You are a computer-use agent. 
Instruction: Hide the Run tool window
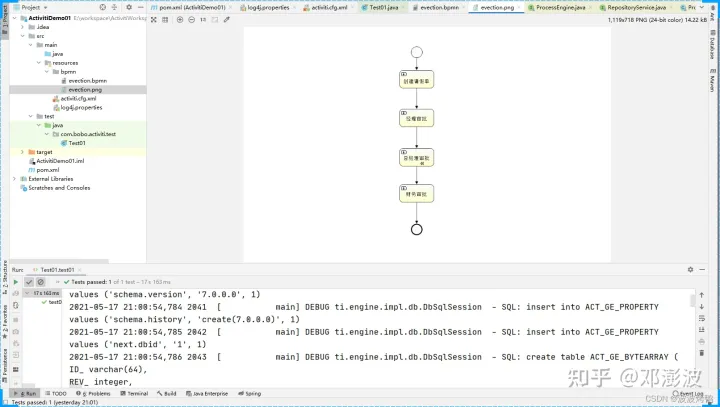[x=702, y=270]
